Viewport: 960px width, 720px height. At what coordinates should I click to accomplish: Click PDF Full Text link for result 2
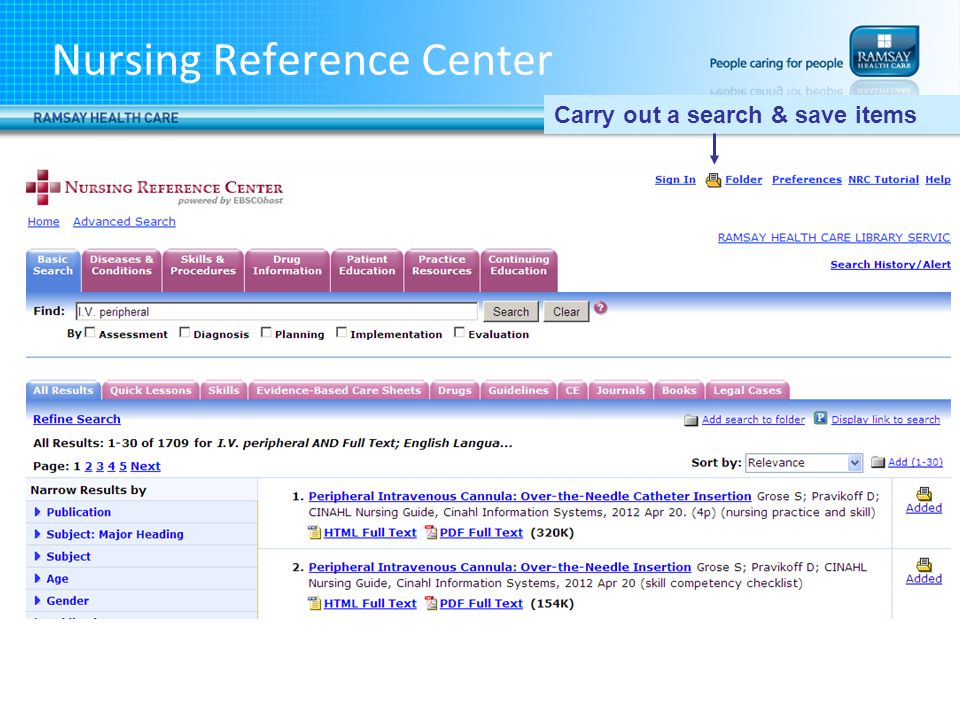pyautogui.click(x=481, y=604)
